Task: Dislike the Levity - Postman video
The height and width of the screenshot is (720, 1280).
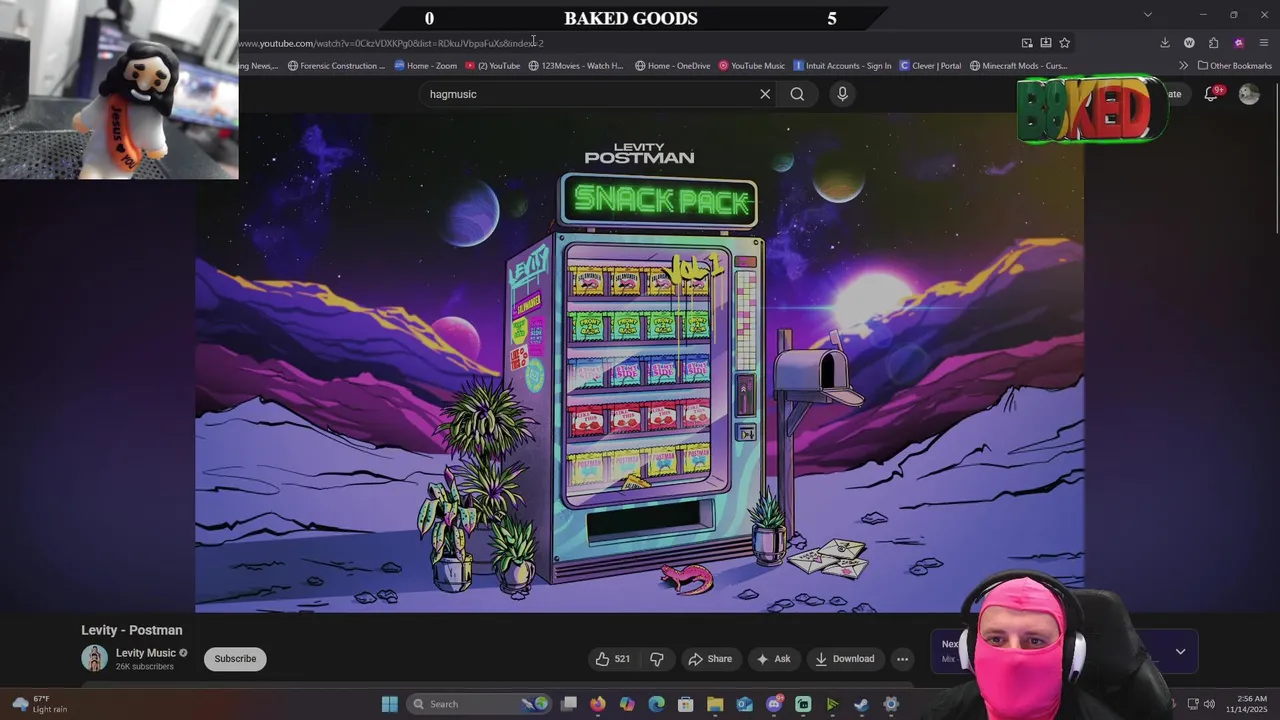Action: point(657,659)
